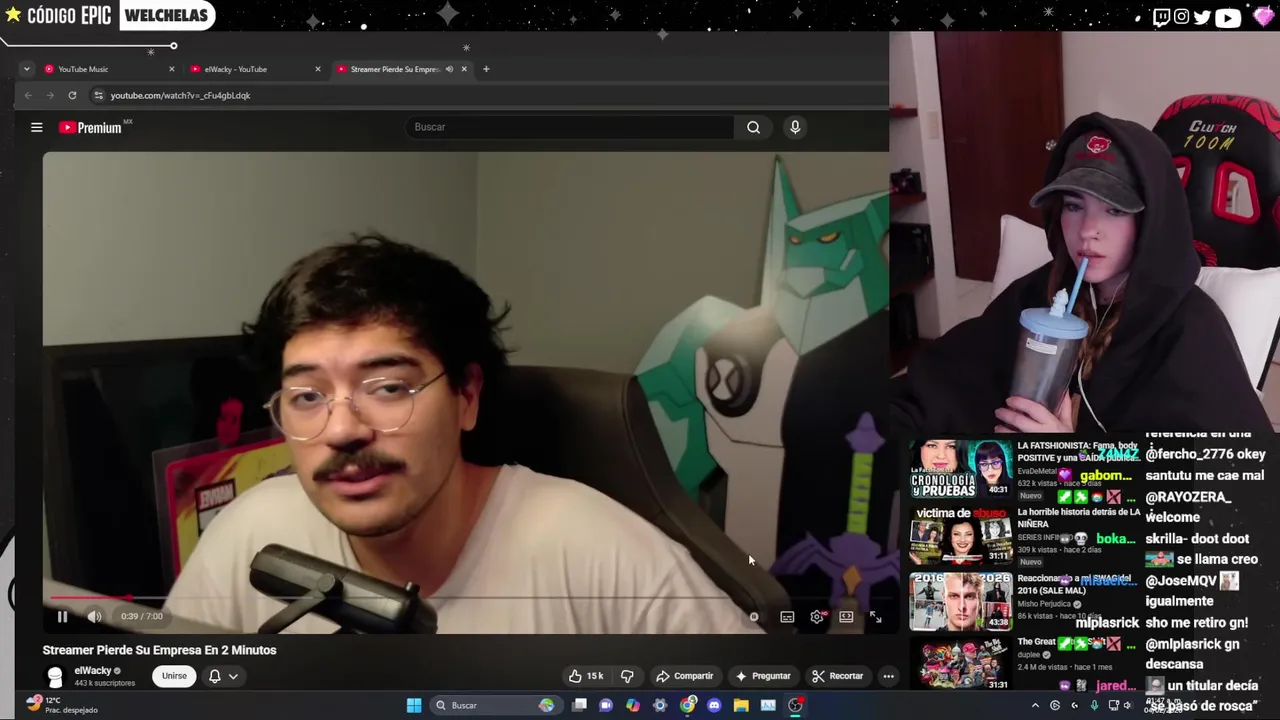Image resolution: width=1280 pixels, height=720 pixels.
Task: Open Chrome from the taskbar
Action: pyautogui.click(x=687, y=705)
